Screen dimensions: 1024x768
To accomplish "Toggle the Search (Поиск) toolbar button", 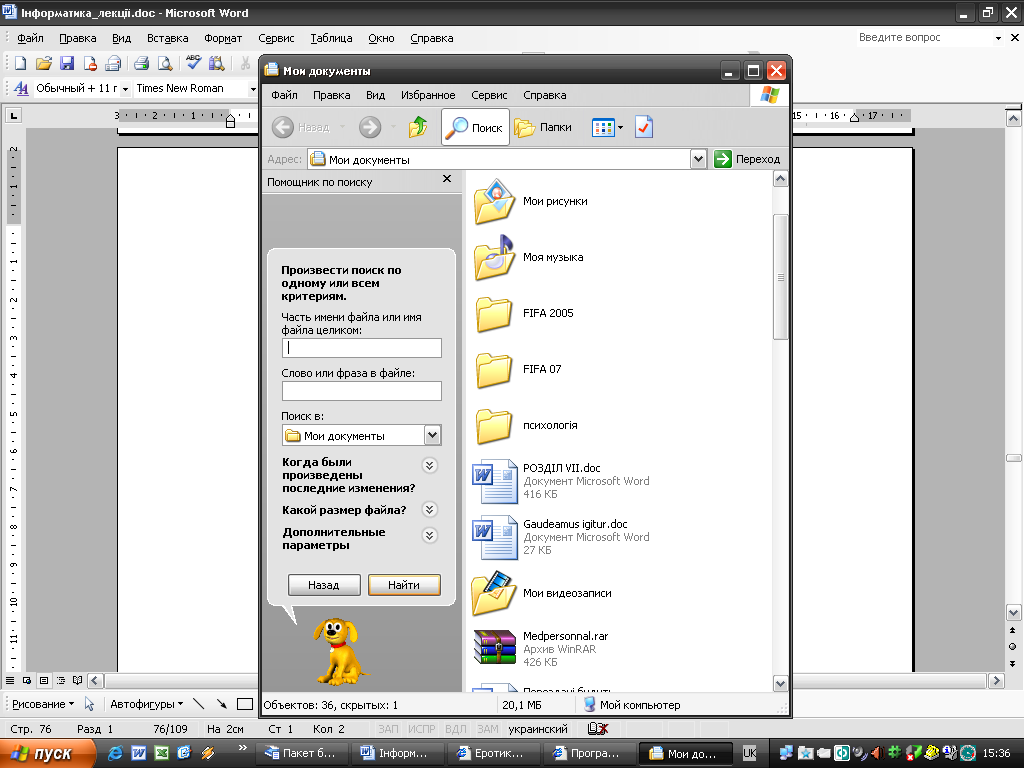I will (475, 127).
